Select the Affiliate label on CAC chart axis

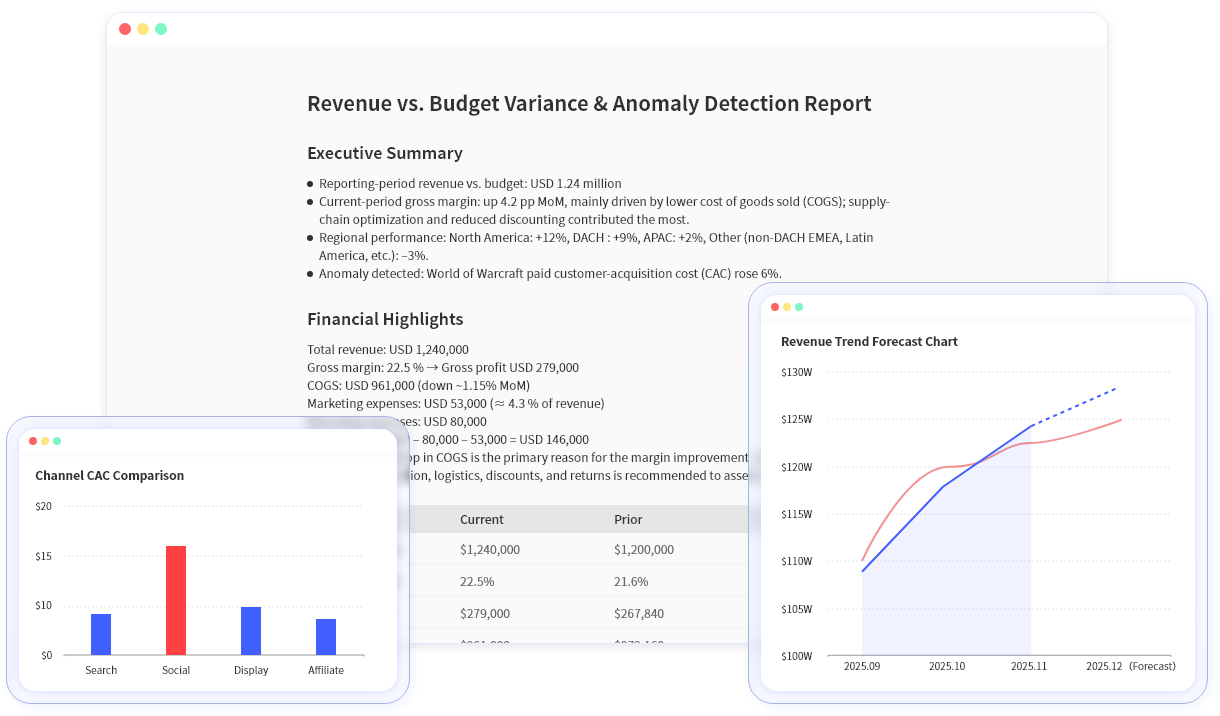326,670
